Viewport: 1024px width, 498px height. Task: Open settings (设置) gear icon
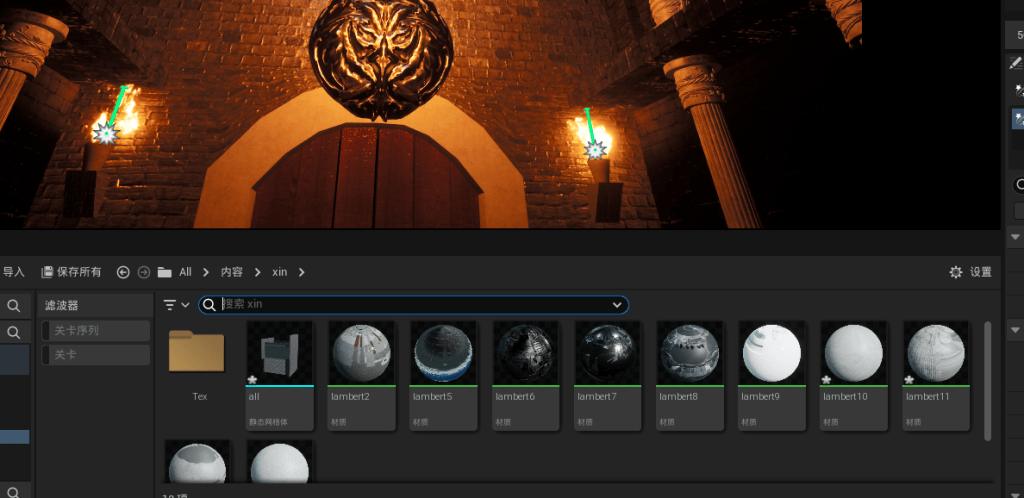955,272
